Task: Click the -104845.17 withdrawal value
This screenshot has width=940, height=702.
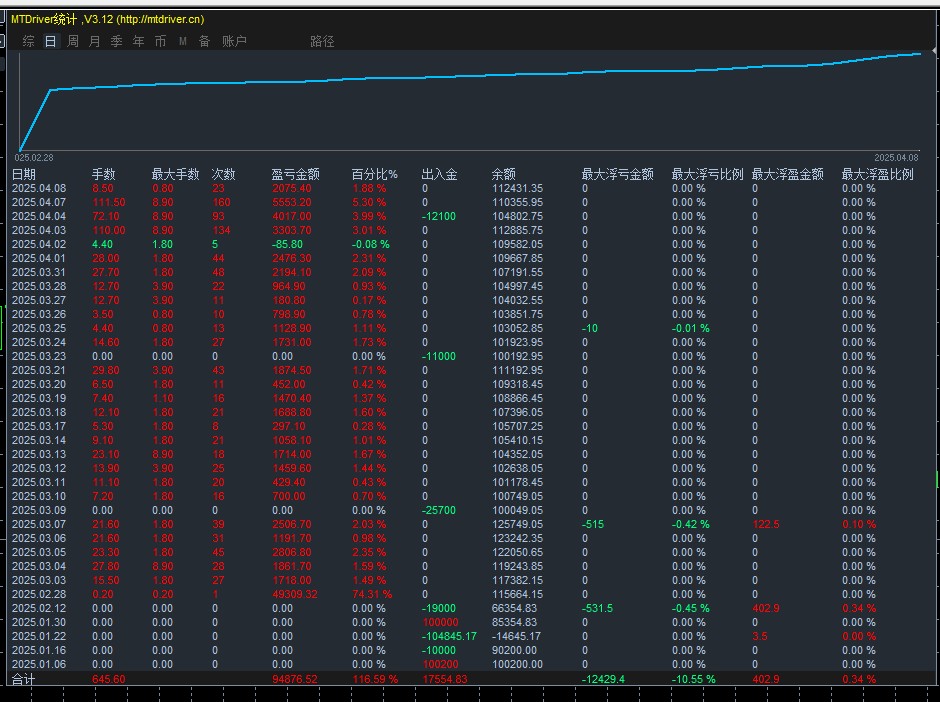Action: [449, 636]
